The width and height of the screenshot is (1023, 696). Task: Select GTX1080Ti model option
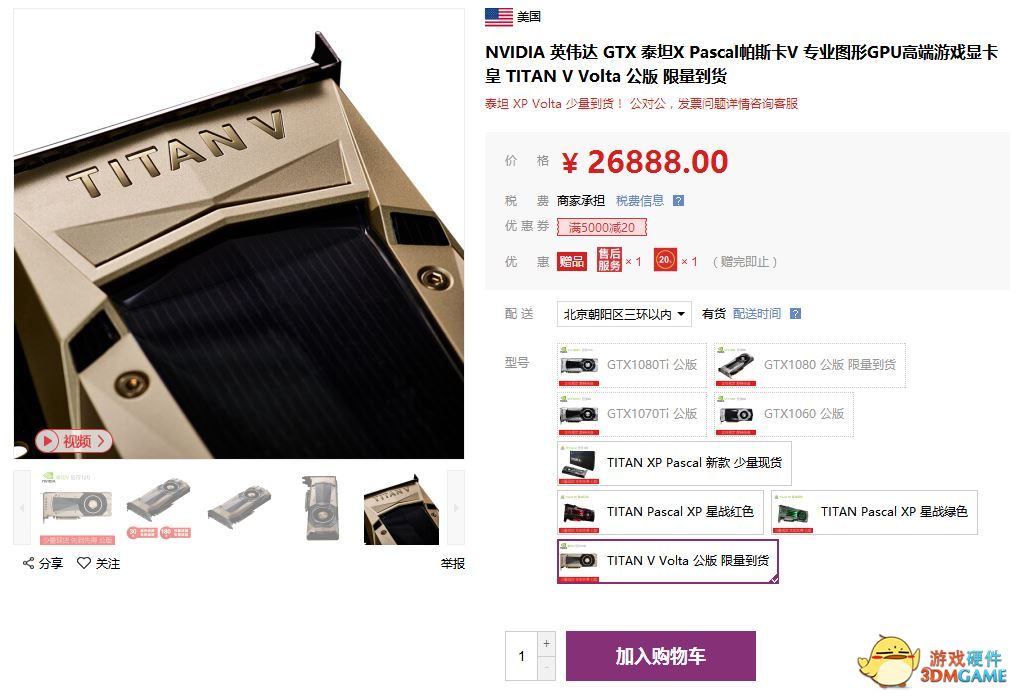[632, 365]
